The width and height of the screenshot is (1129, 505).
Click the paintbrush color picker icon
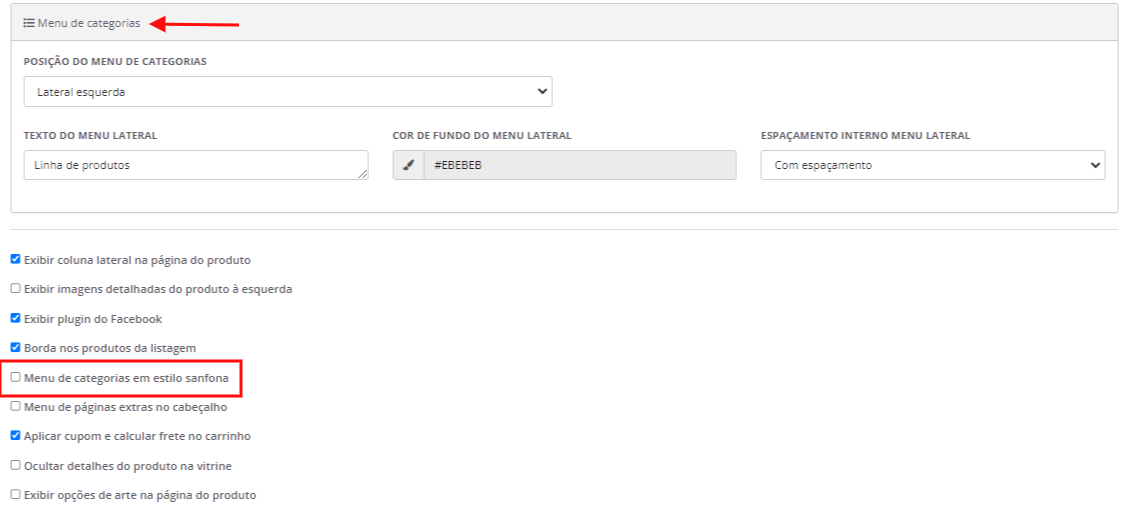(408, 165)
